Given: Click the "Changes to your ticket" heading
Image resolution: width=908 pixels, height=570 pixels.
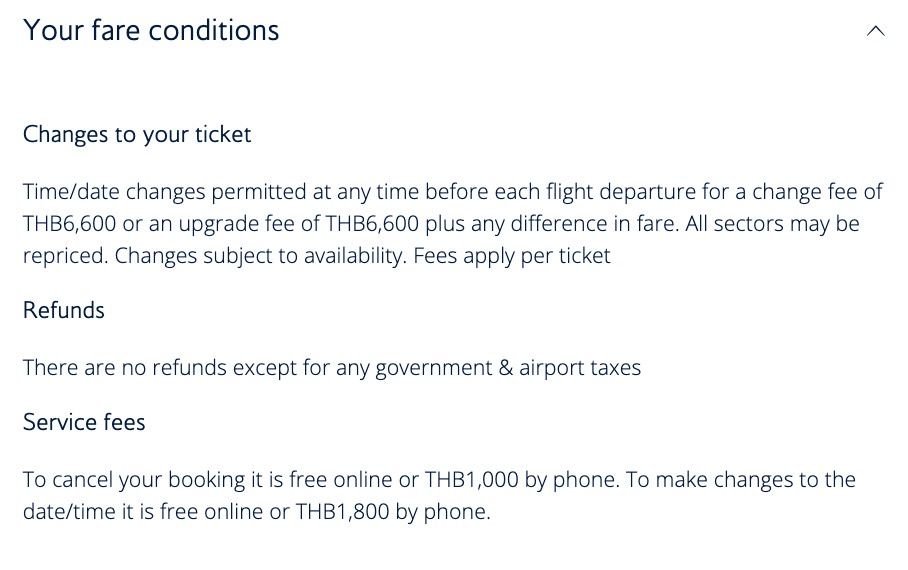Looking at the screenshot, I should pyautogui.click(x=137, y=134).
